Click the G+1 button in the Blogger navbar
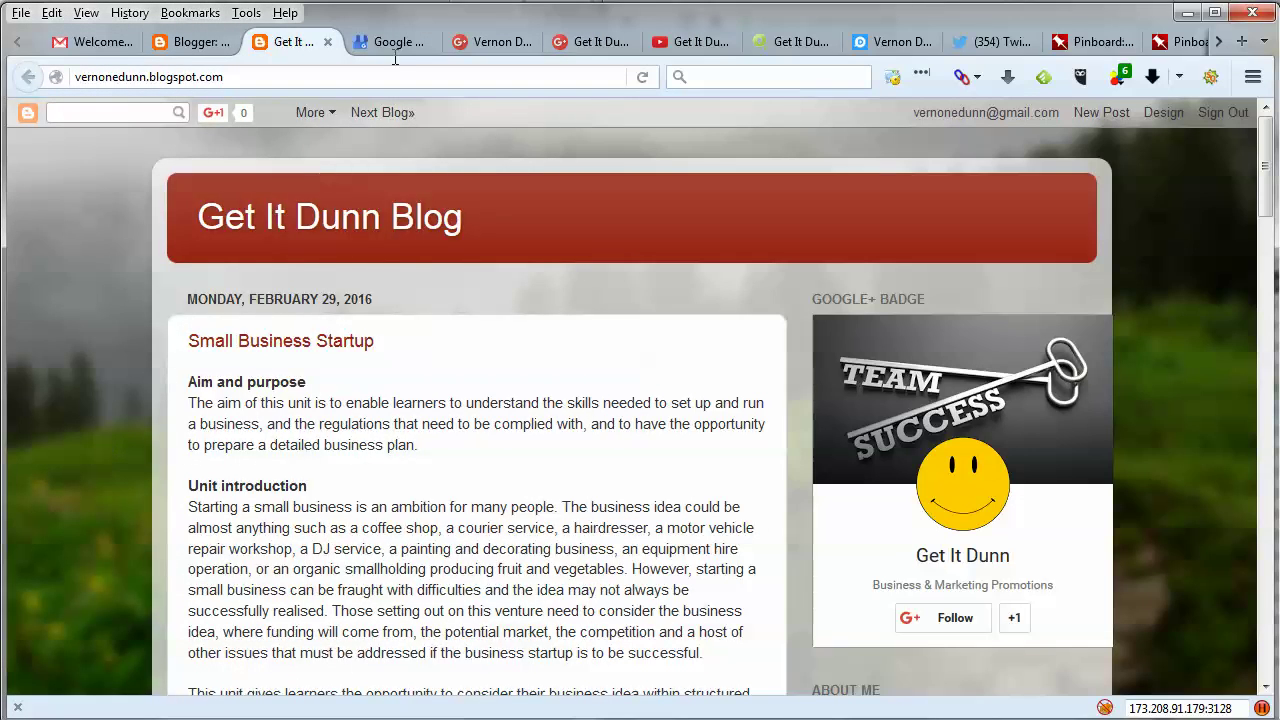 click(x=213, y=113)
